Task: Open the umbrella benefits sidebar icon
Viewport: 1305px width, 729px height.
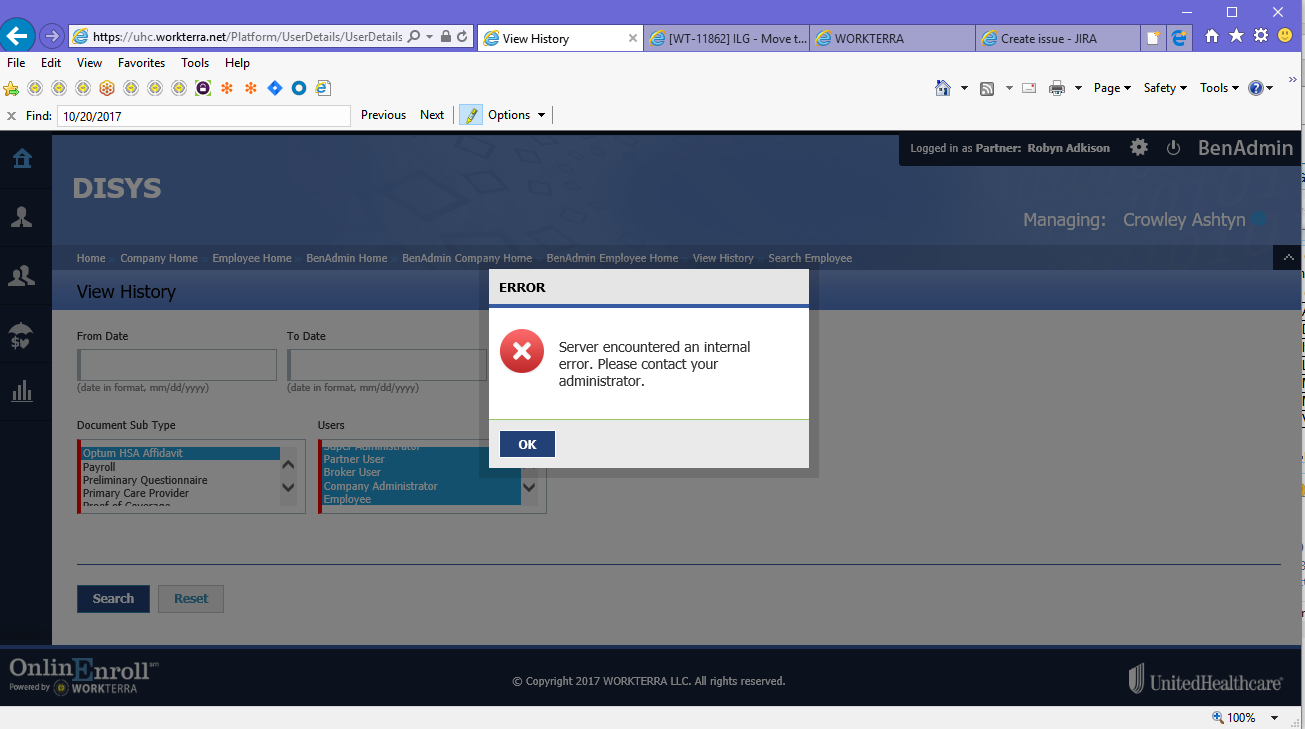Action: (21, 335)
